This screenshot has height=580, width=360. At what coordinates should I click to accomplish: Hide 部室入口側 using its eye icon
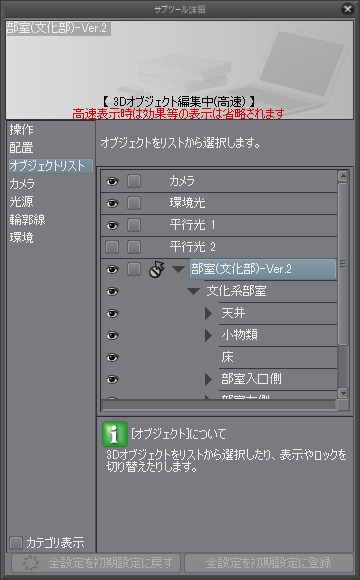coord(112,380)
